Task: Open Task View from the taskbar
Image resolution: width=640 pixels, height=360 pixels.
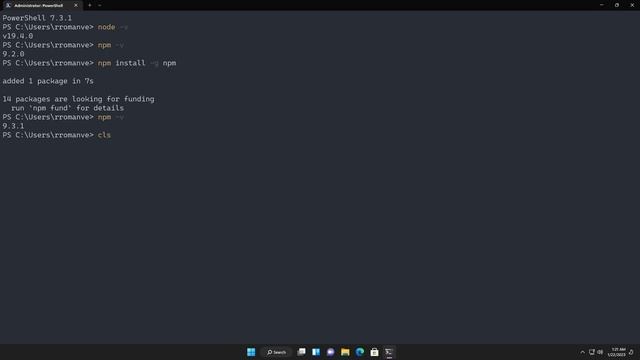Action: 301,352
